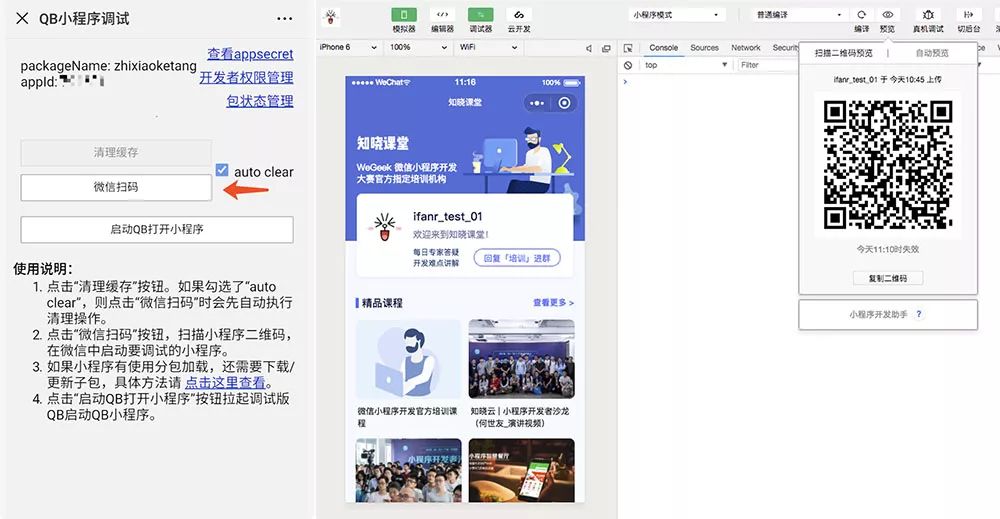Screen dimensions: 1000x519
Task: Mute the simulator with the speaker icon
Action: tap(589, 48)
